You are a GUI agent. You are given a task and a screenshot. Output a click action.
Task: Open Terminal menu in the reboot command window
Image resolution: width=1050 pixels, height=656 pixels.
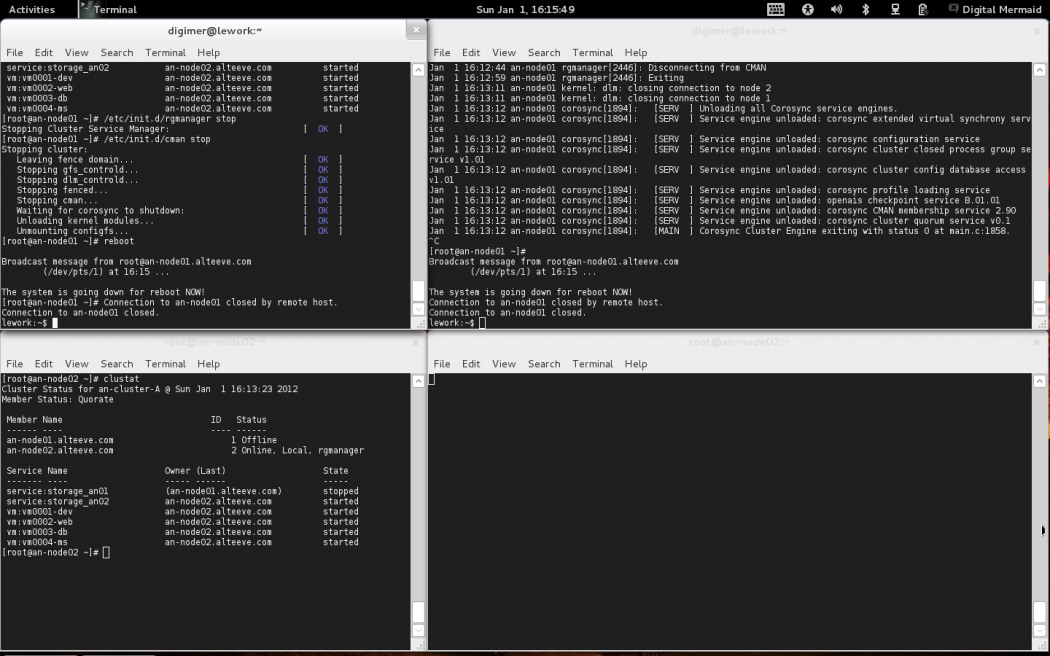click(165, 52)
